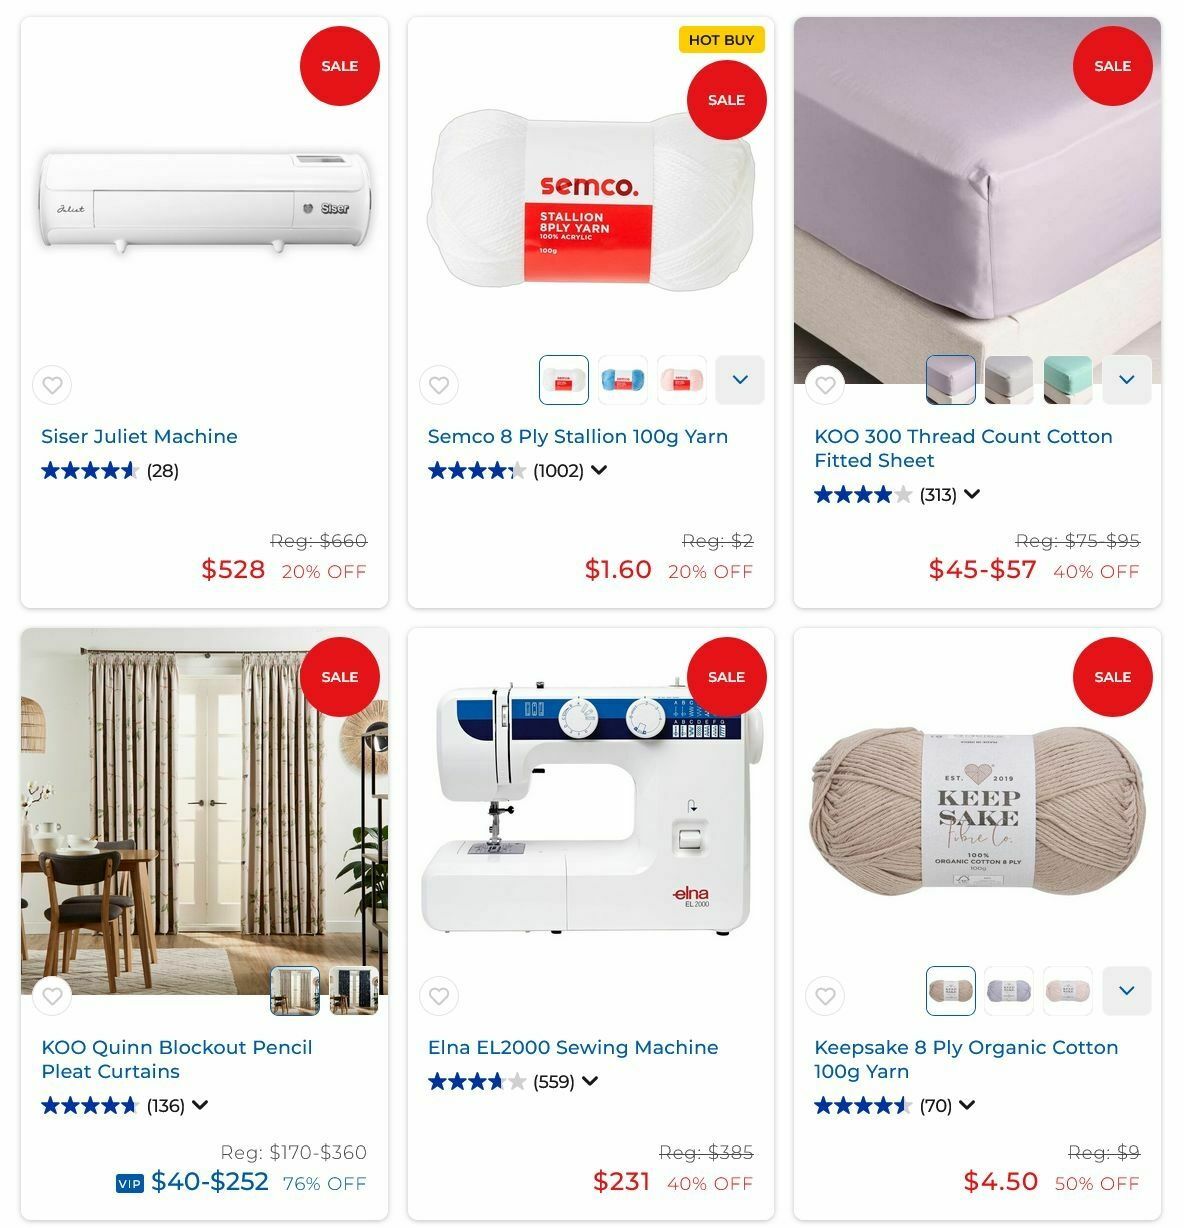Add Siser Juliet Machine to wishlist
This screenshot has width=1184, height=1228.
point(52,385)
